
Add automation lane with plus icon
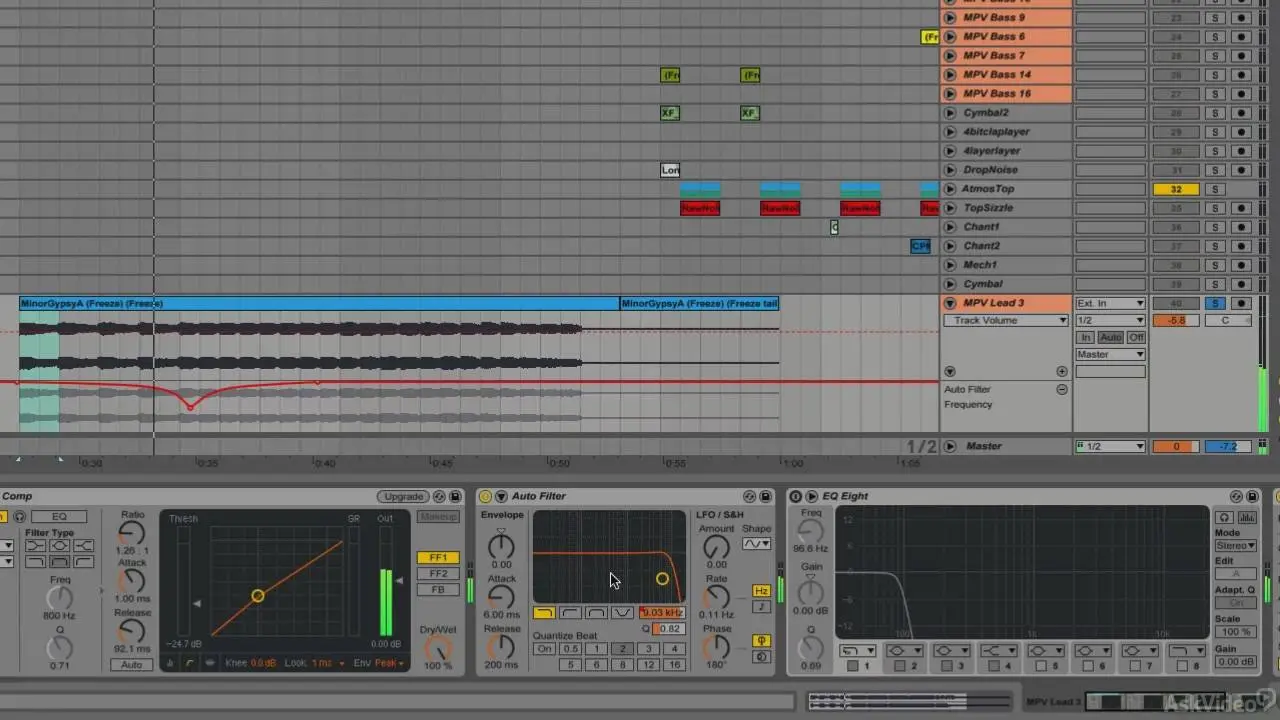point(1062,372)
